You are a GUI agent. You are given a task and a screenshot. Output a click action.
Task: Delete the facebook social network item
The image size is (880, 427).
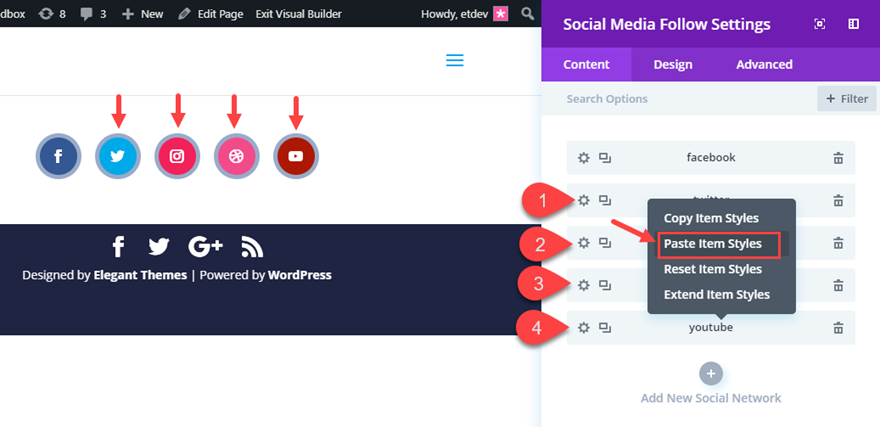pyautogui.click(x=838, y=158)
